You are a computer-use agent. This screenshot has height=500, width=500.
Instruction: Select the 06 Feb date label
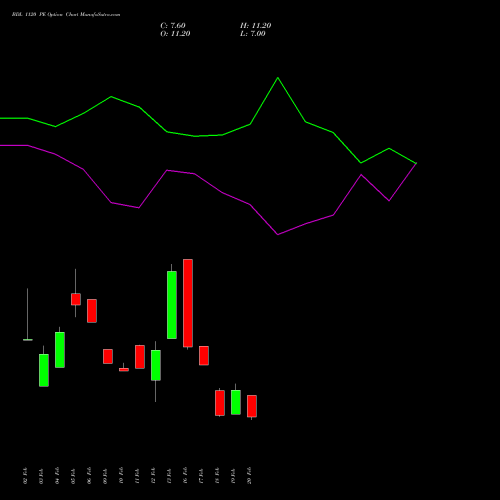(x=89, y=476)
